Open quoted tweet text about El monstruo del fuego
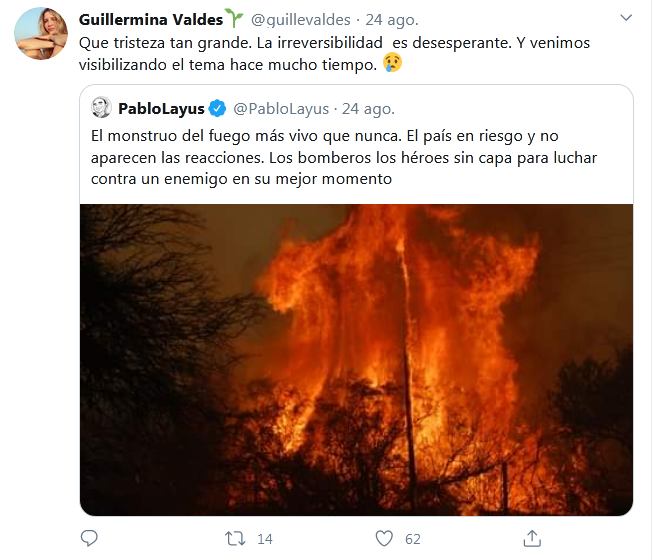 pyautogui.click(x=344, y=157)
